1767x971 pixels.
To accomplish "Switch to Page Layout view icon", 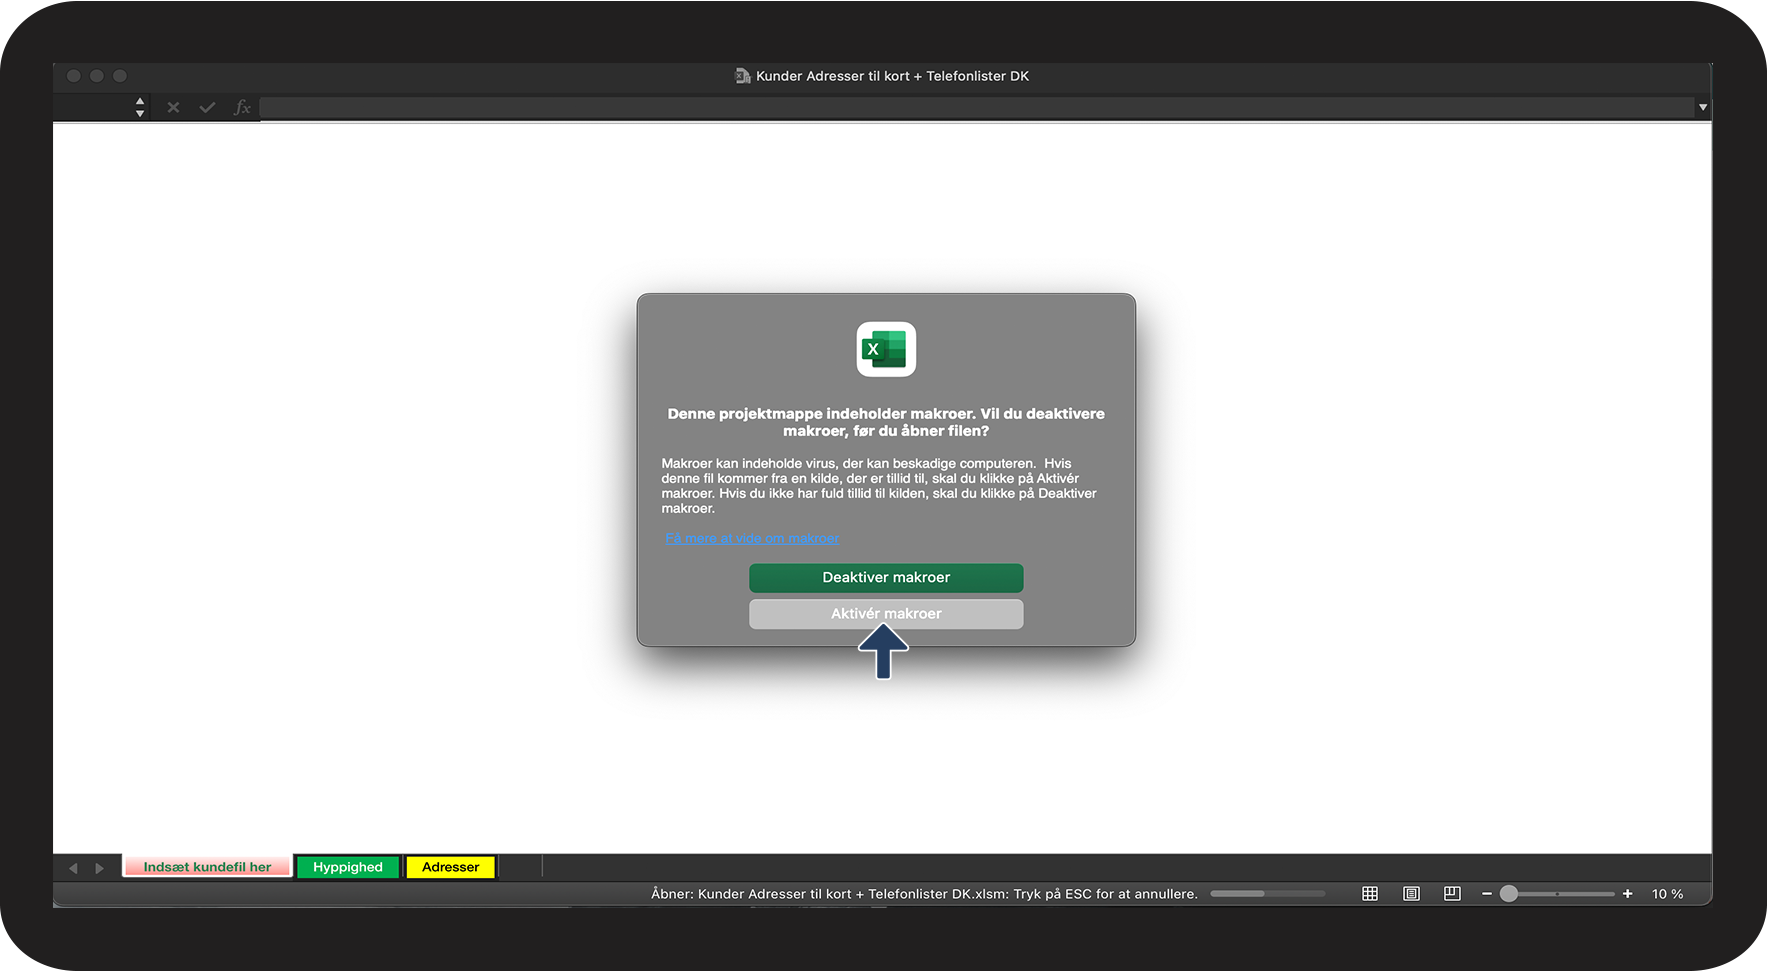I will (x=1411, y=893).
